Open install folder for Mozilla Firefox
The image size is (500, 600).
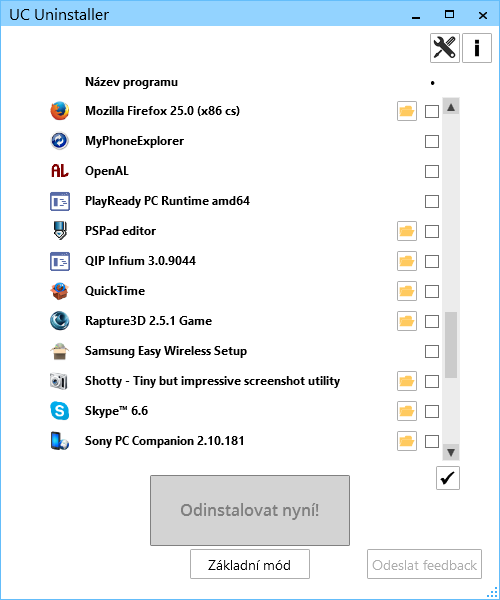point(407,111)
